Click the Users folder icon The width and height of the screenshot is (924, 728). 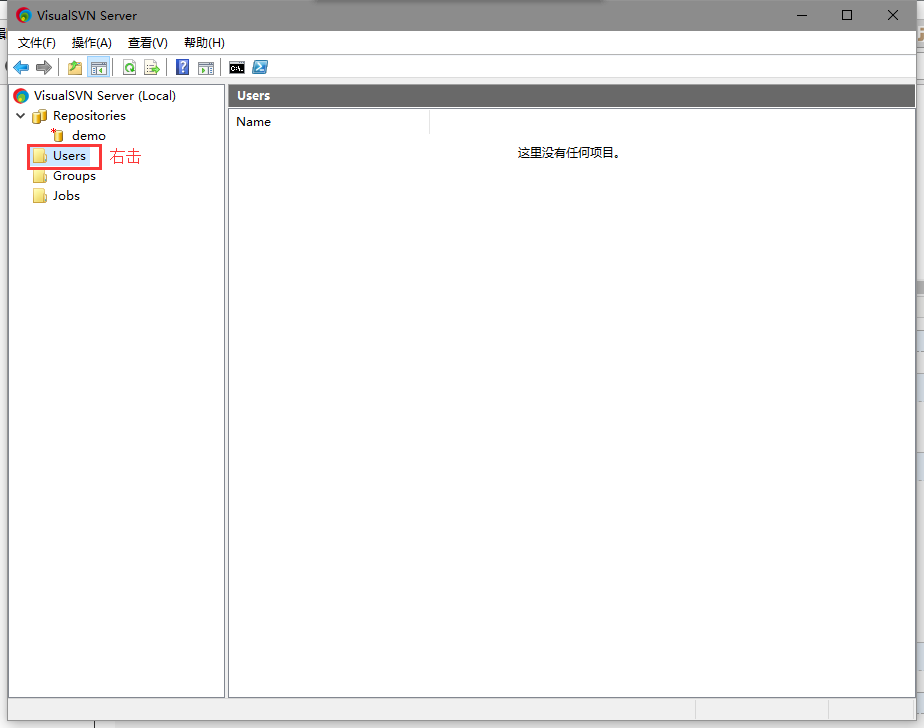(39, 156)
